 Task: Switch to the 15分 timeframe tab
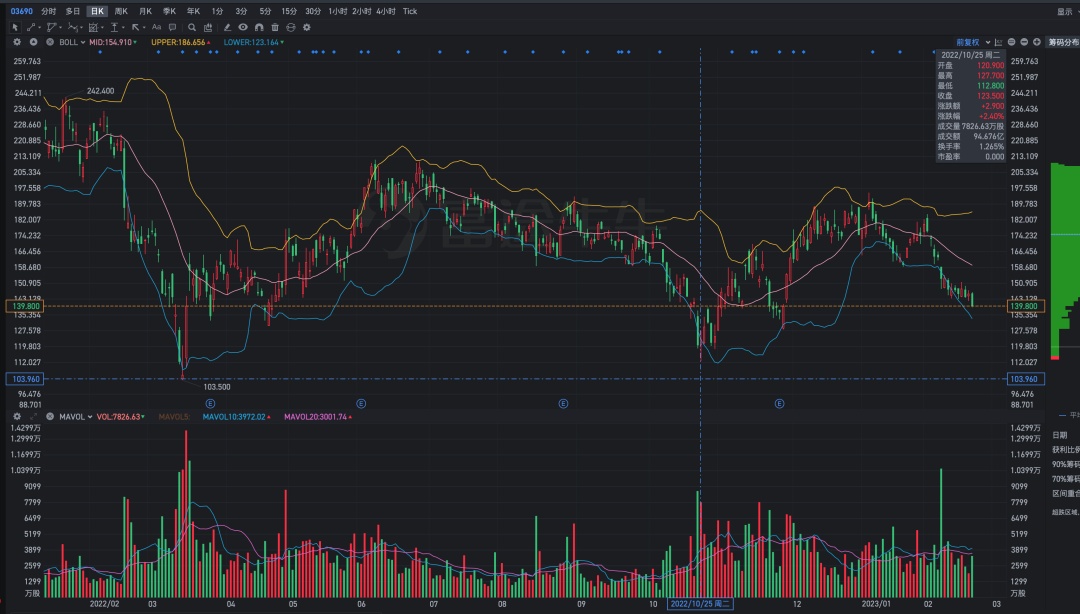[289, 11]
